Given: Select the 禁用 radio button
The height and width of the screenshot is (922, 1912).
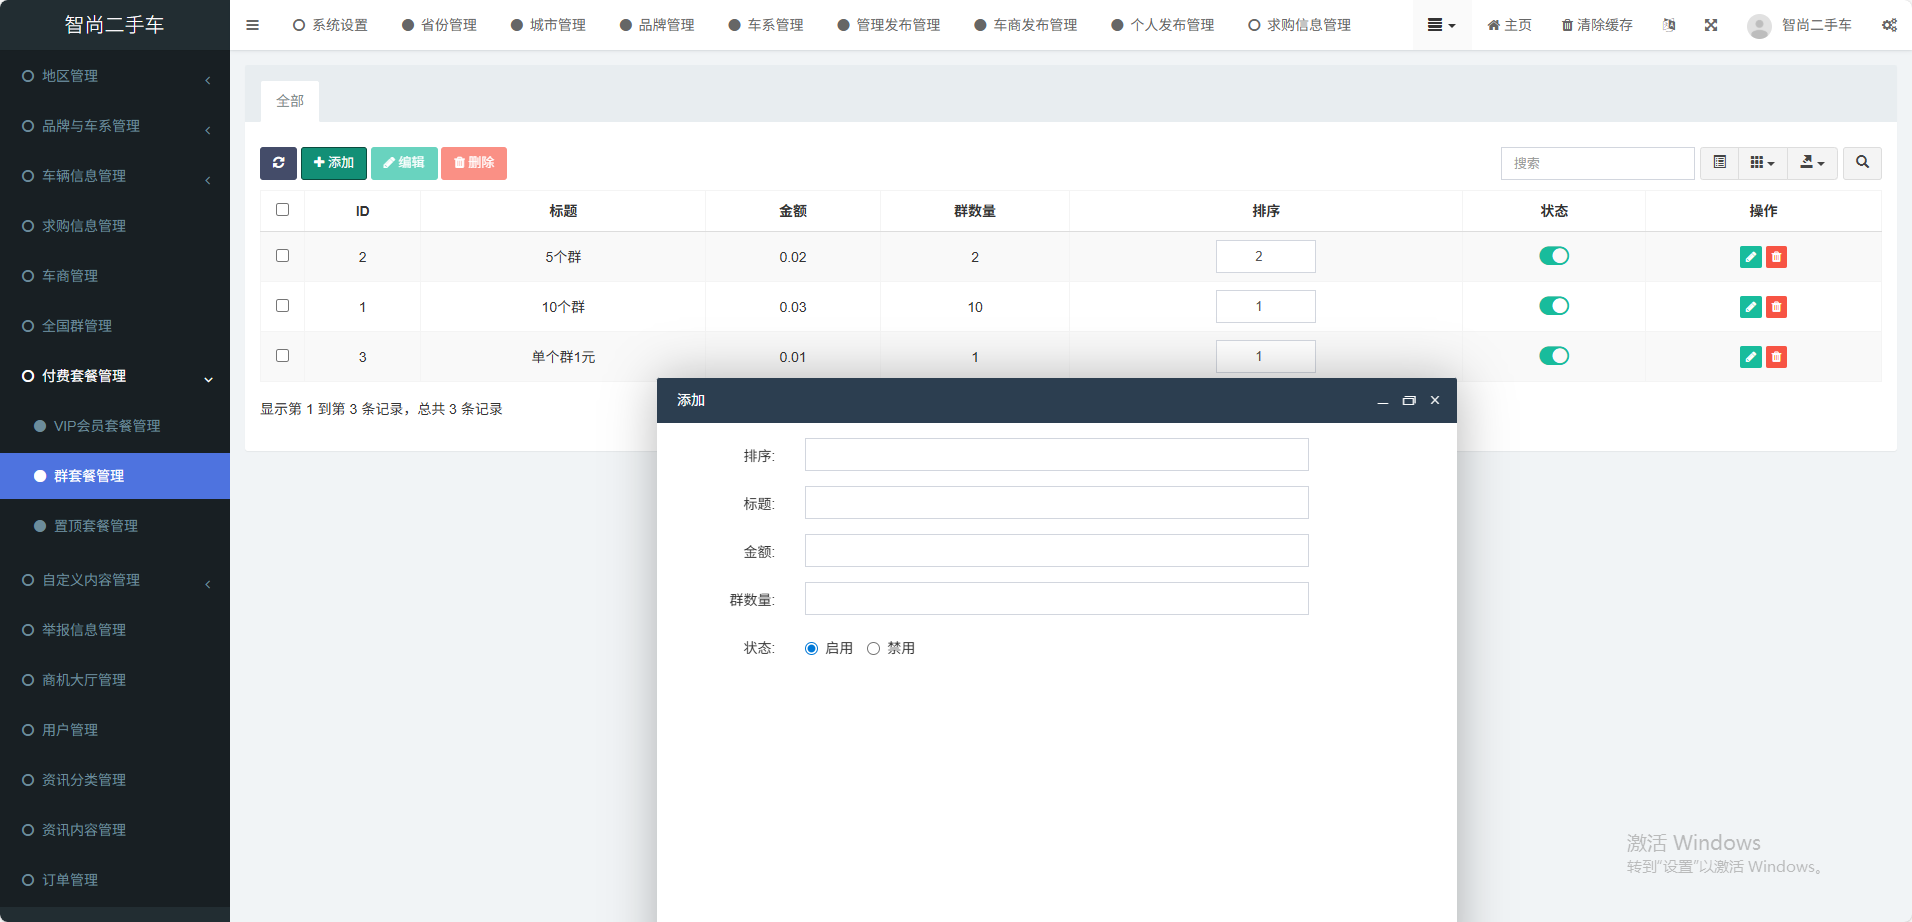Looking at the screenshot, I should click(x=873, y=648).
